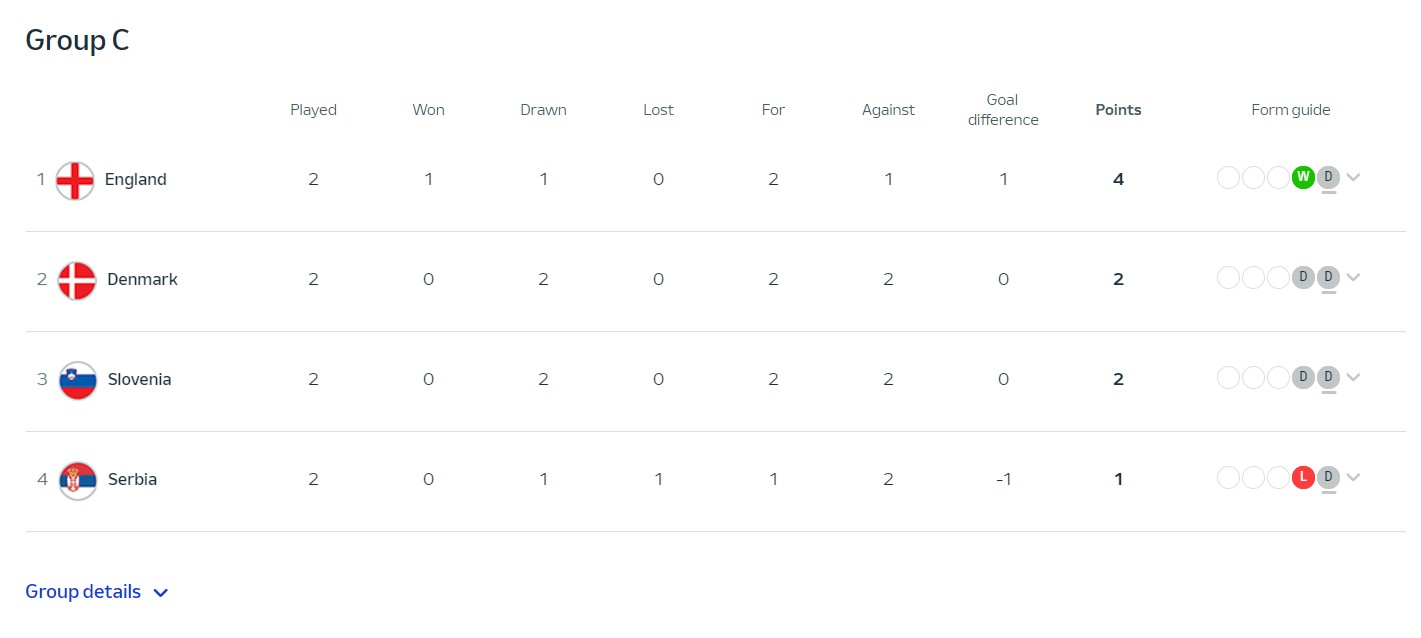Click Denmark's latest D form badge
Screen dimensions: 1421x638
click(x=1328, y=277)
